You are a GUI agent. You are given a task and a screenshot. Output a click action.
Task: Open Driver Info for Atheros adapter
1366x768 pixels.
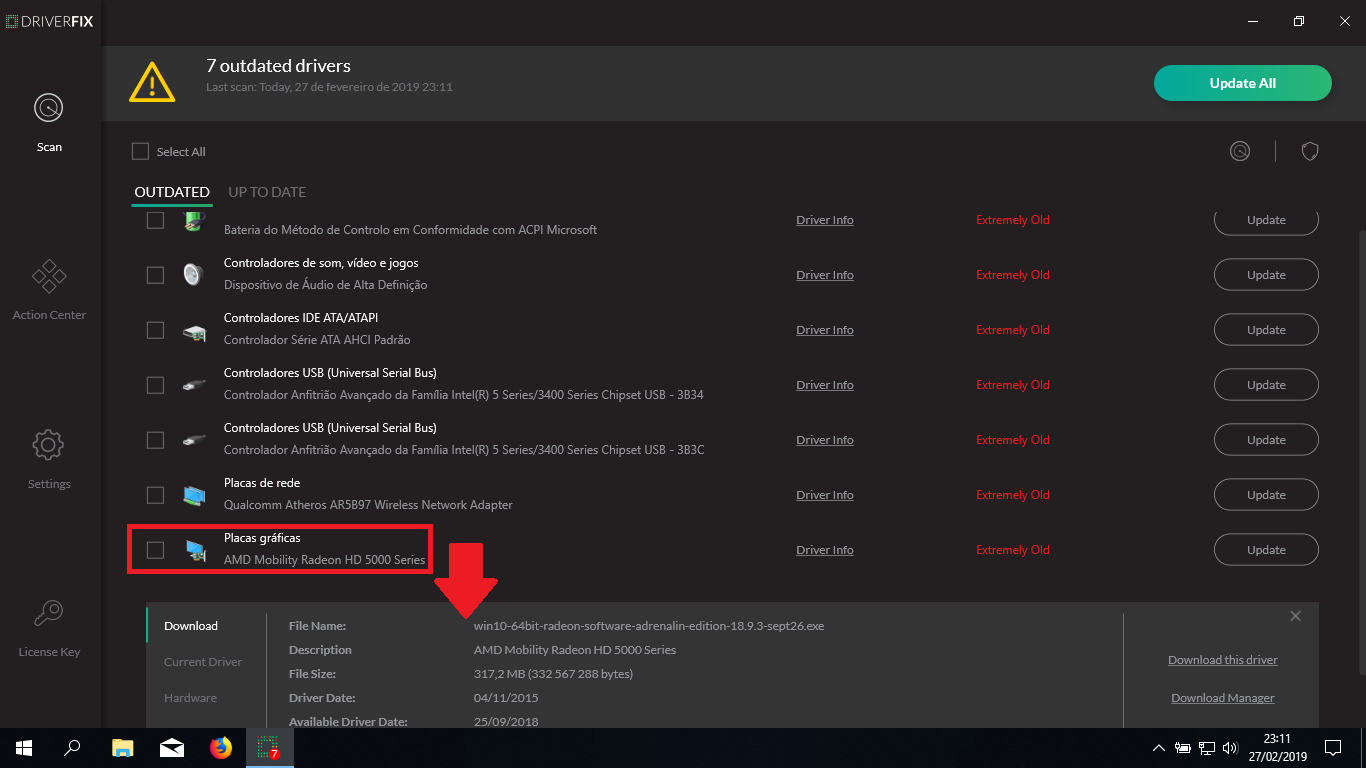tap(825, 495)
